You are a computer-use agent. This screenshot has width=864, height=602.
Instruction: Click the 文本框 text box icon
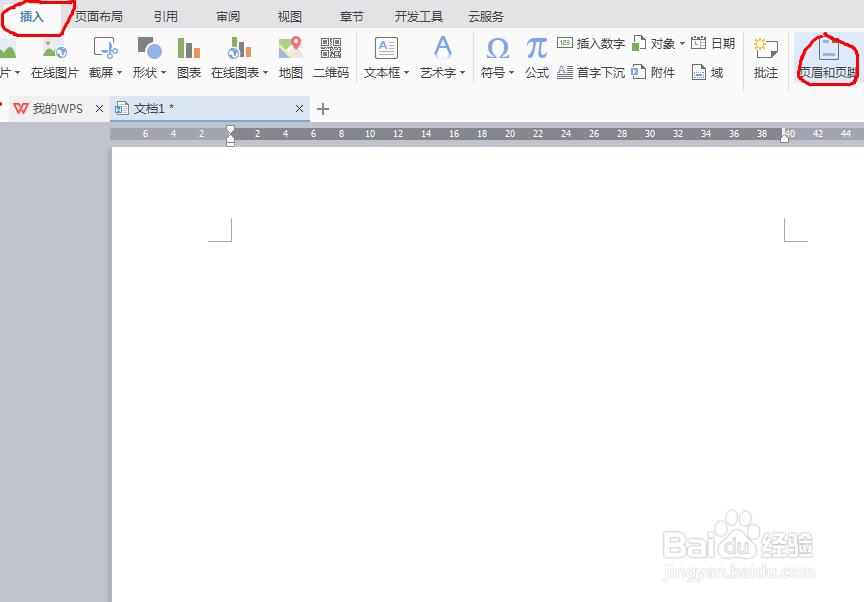click(x=386, y=48)
